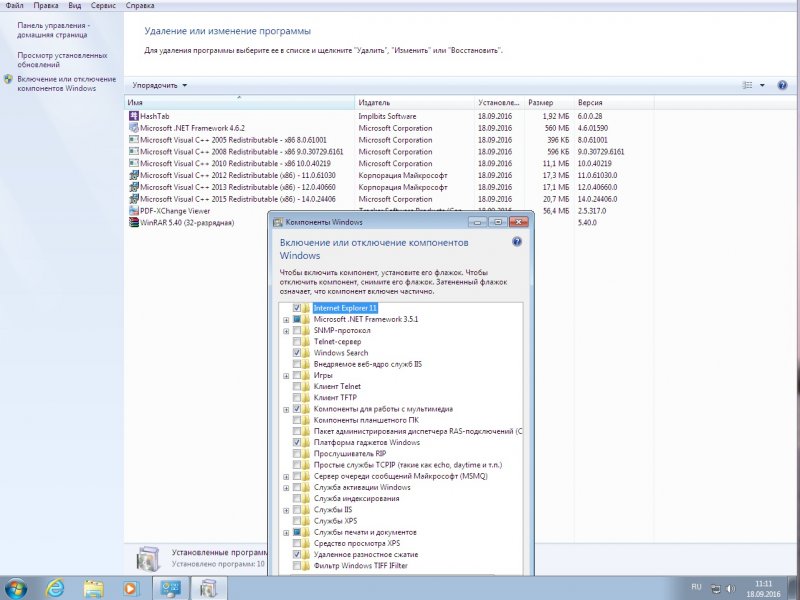The height and width of the screenshot is (600, 800).
Task: Open the Справка menu
Action: click(139, 6)
